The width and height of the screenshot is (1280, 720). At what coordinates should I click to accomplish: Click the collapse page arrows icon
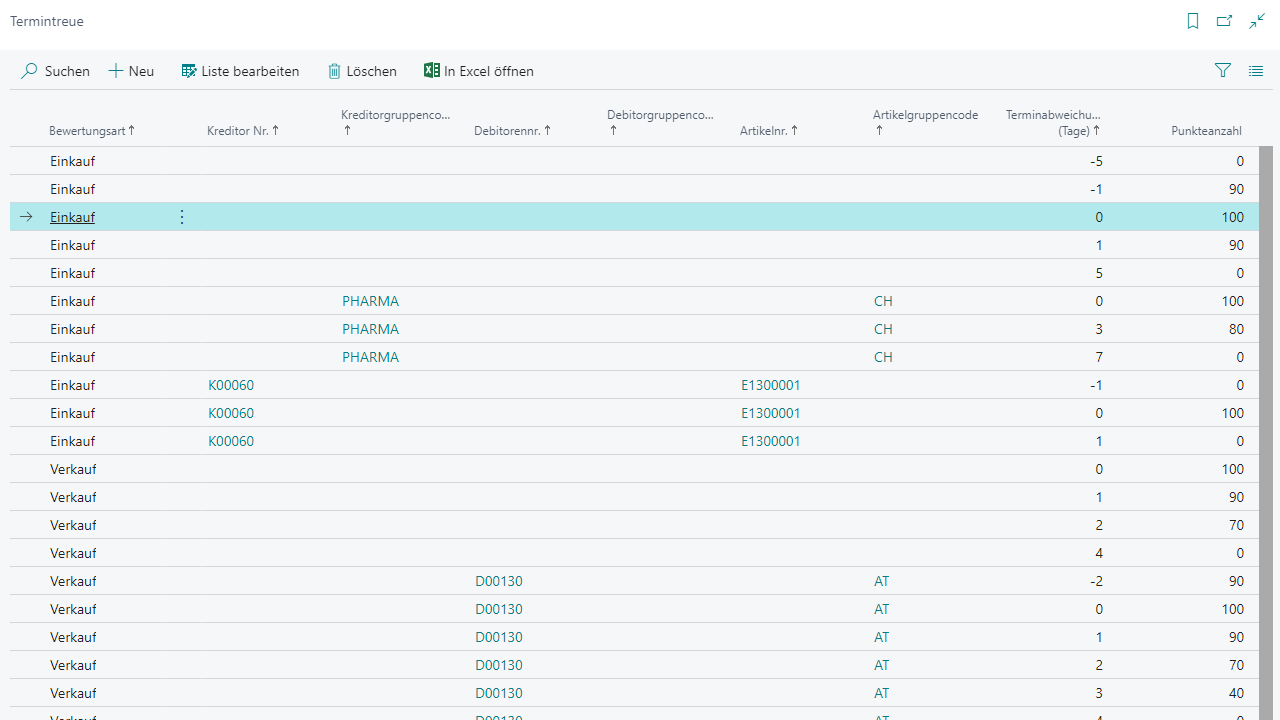tap(1257, 21)
